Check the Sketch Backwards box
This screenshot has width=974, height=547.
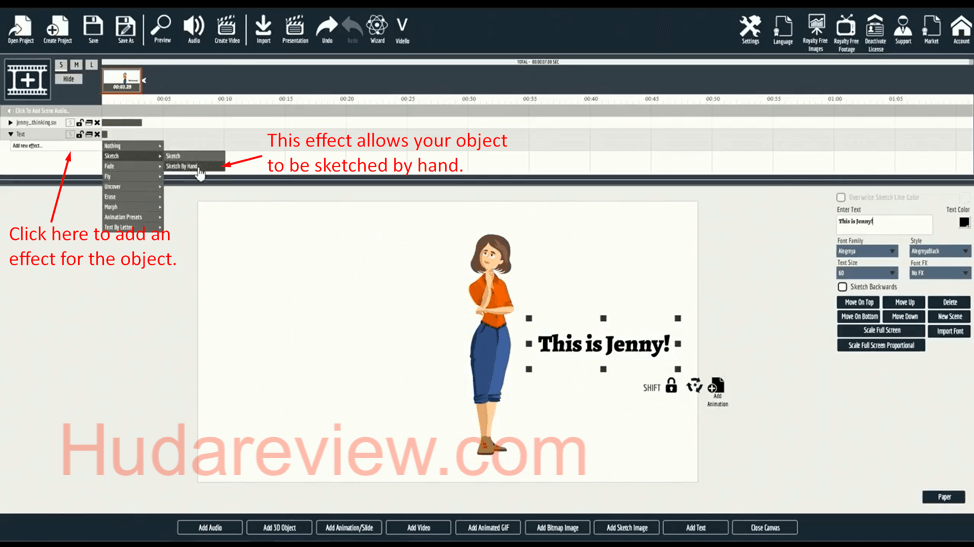coord(842,287)
